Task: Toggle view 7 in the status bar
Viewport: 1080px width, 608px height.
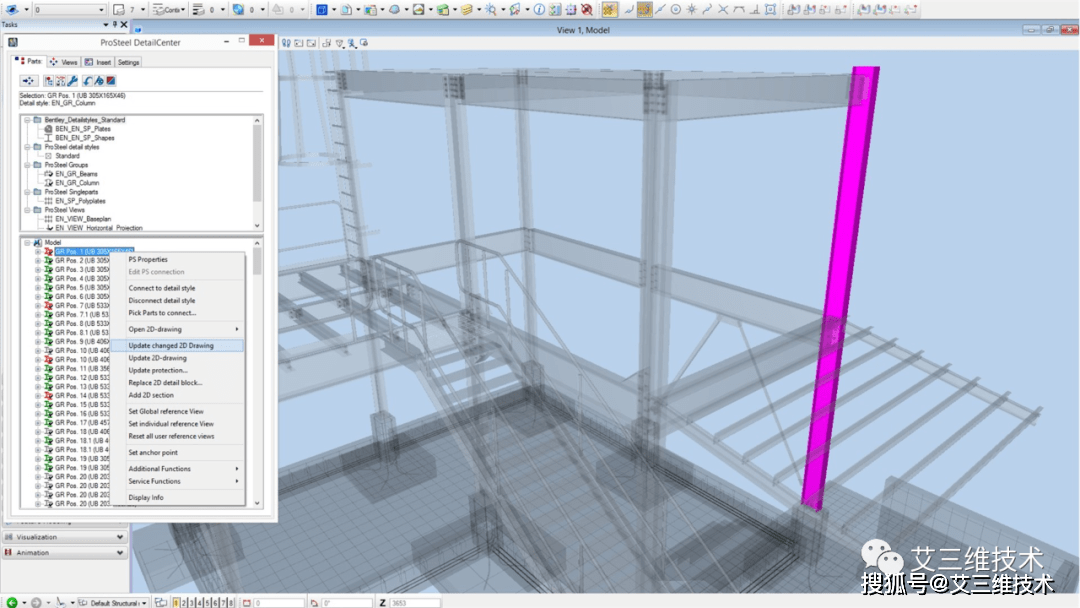Action: (x=222, y=602)
